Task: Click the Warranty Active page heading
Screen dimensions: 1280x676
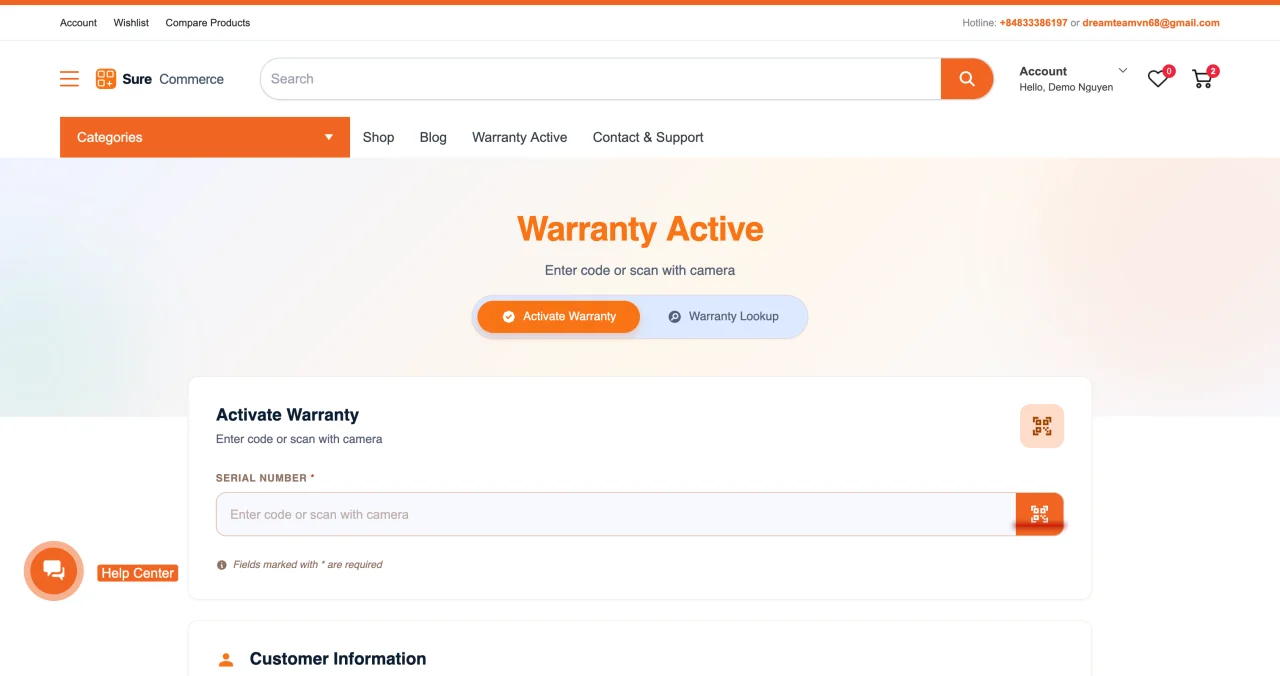Action: point(640,229)
